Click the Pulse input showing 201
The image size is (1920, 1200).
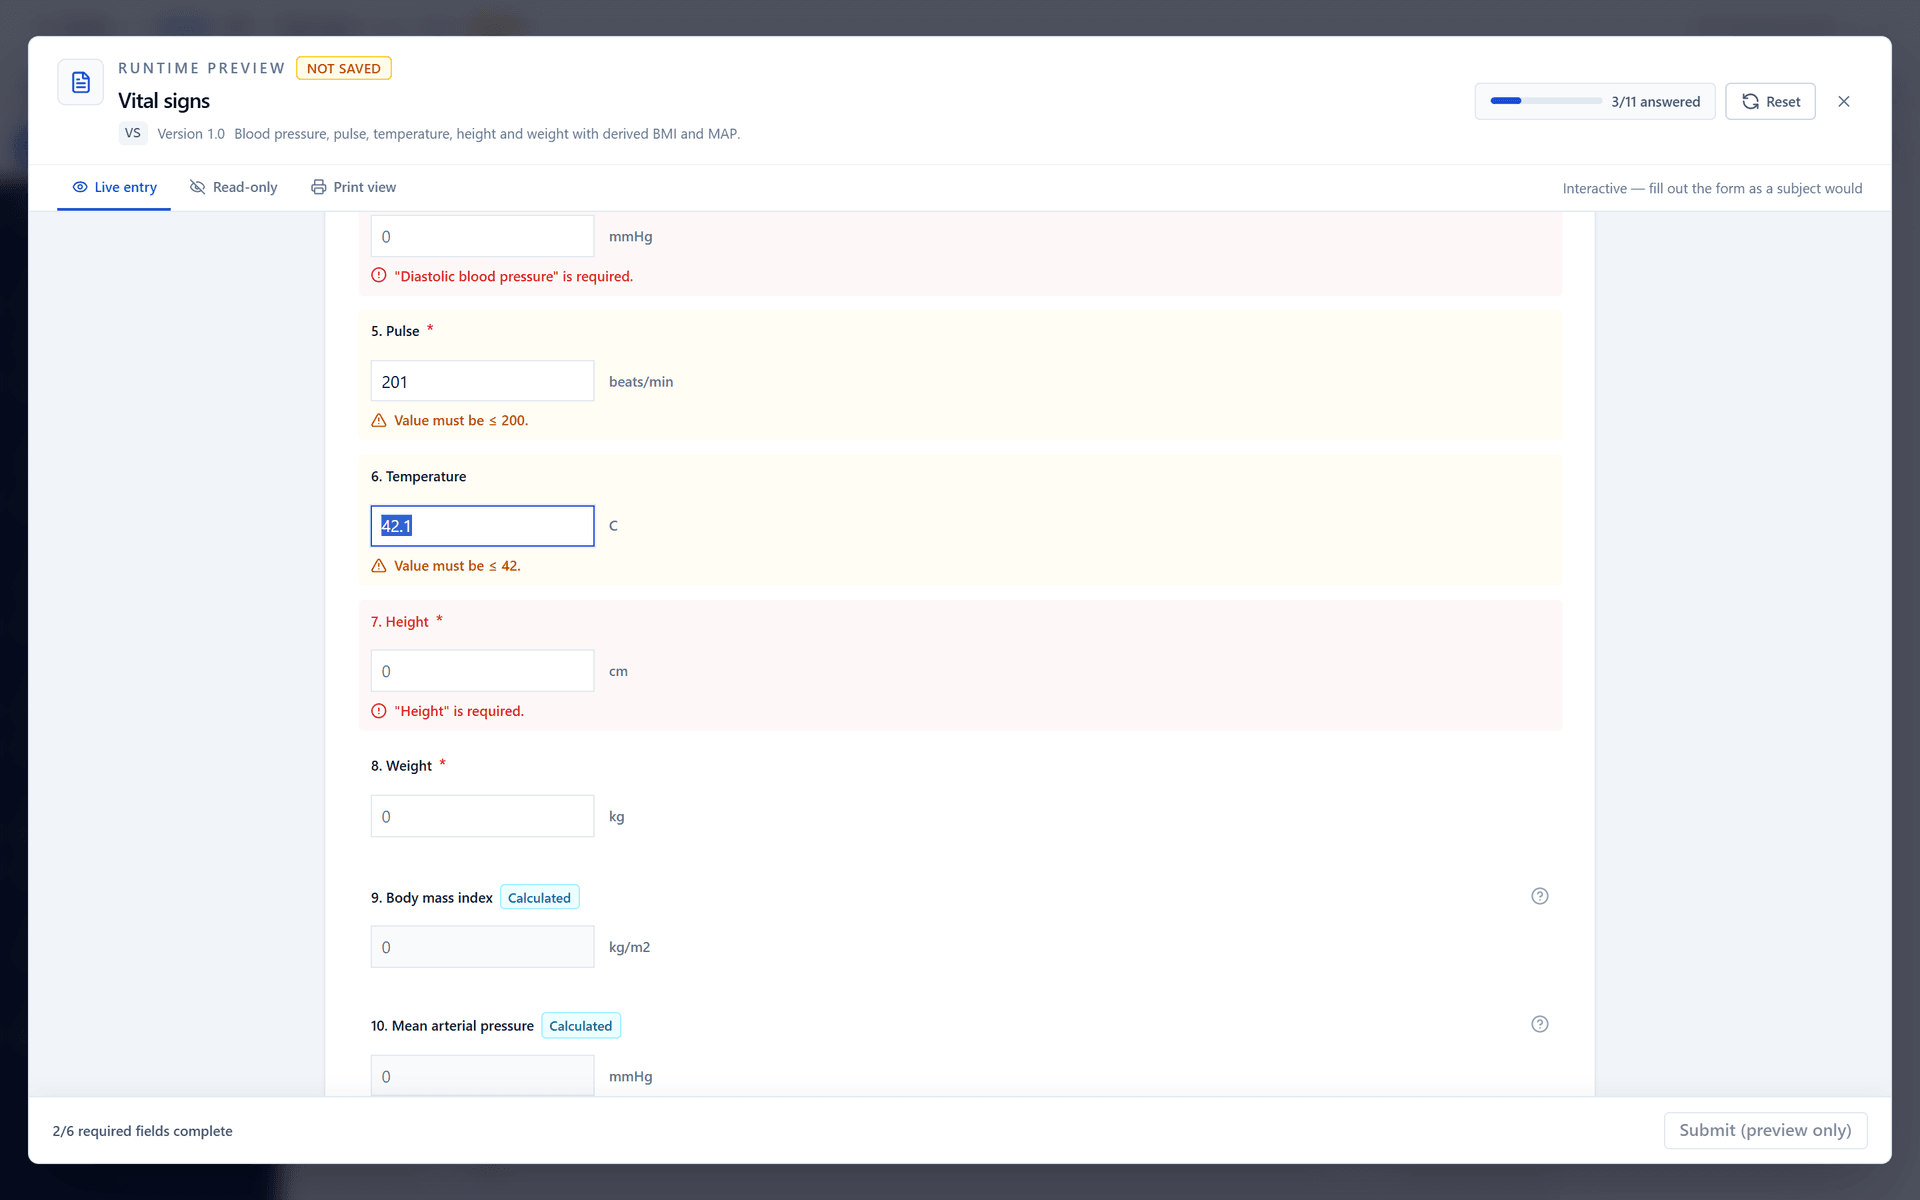click(x=482, y=381)
